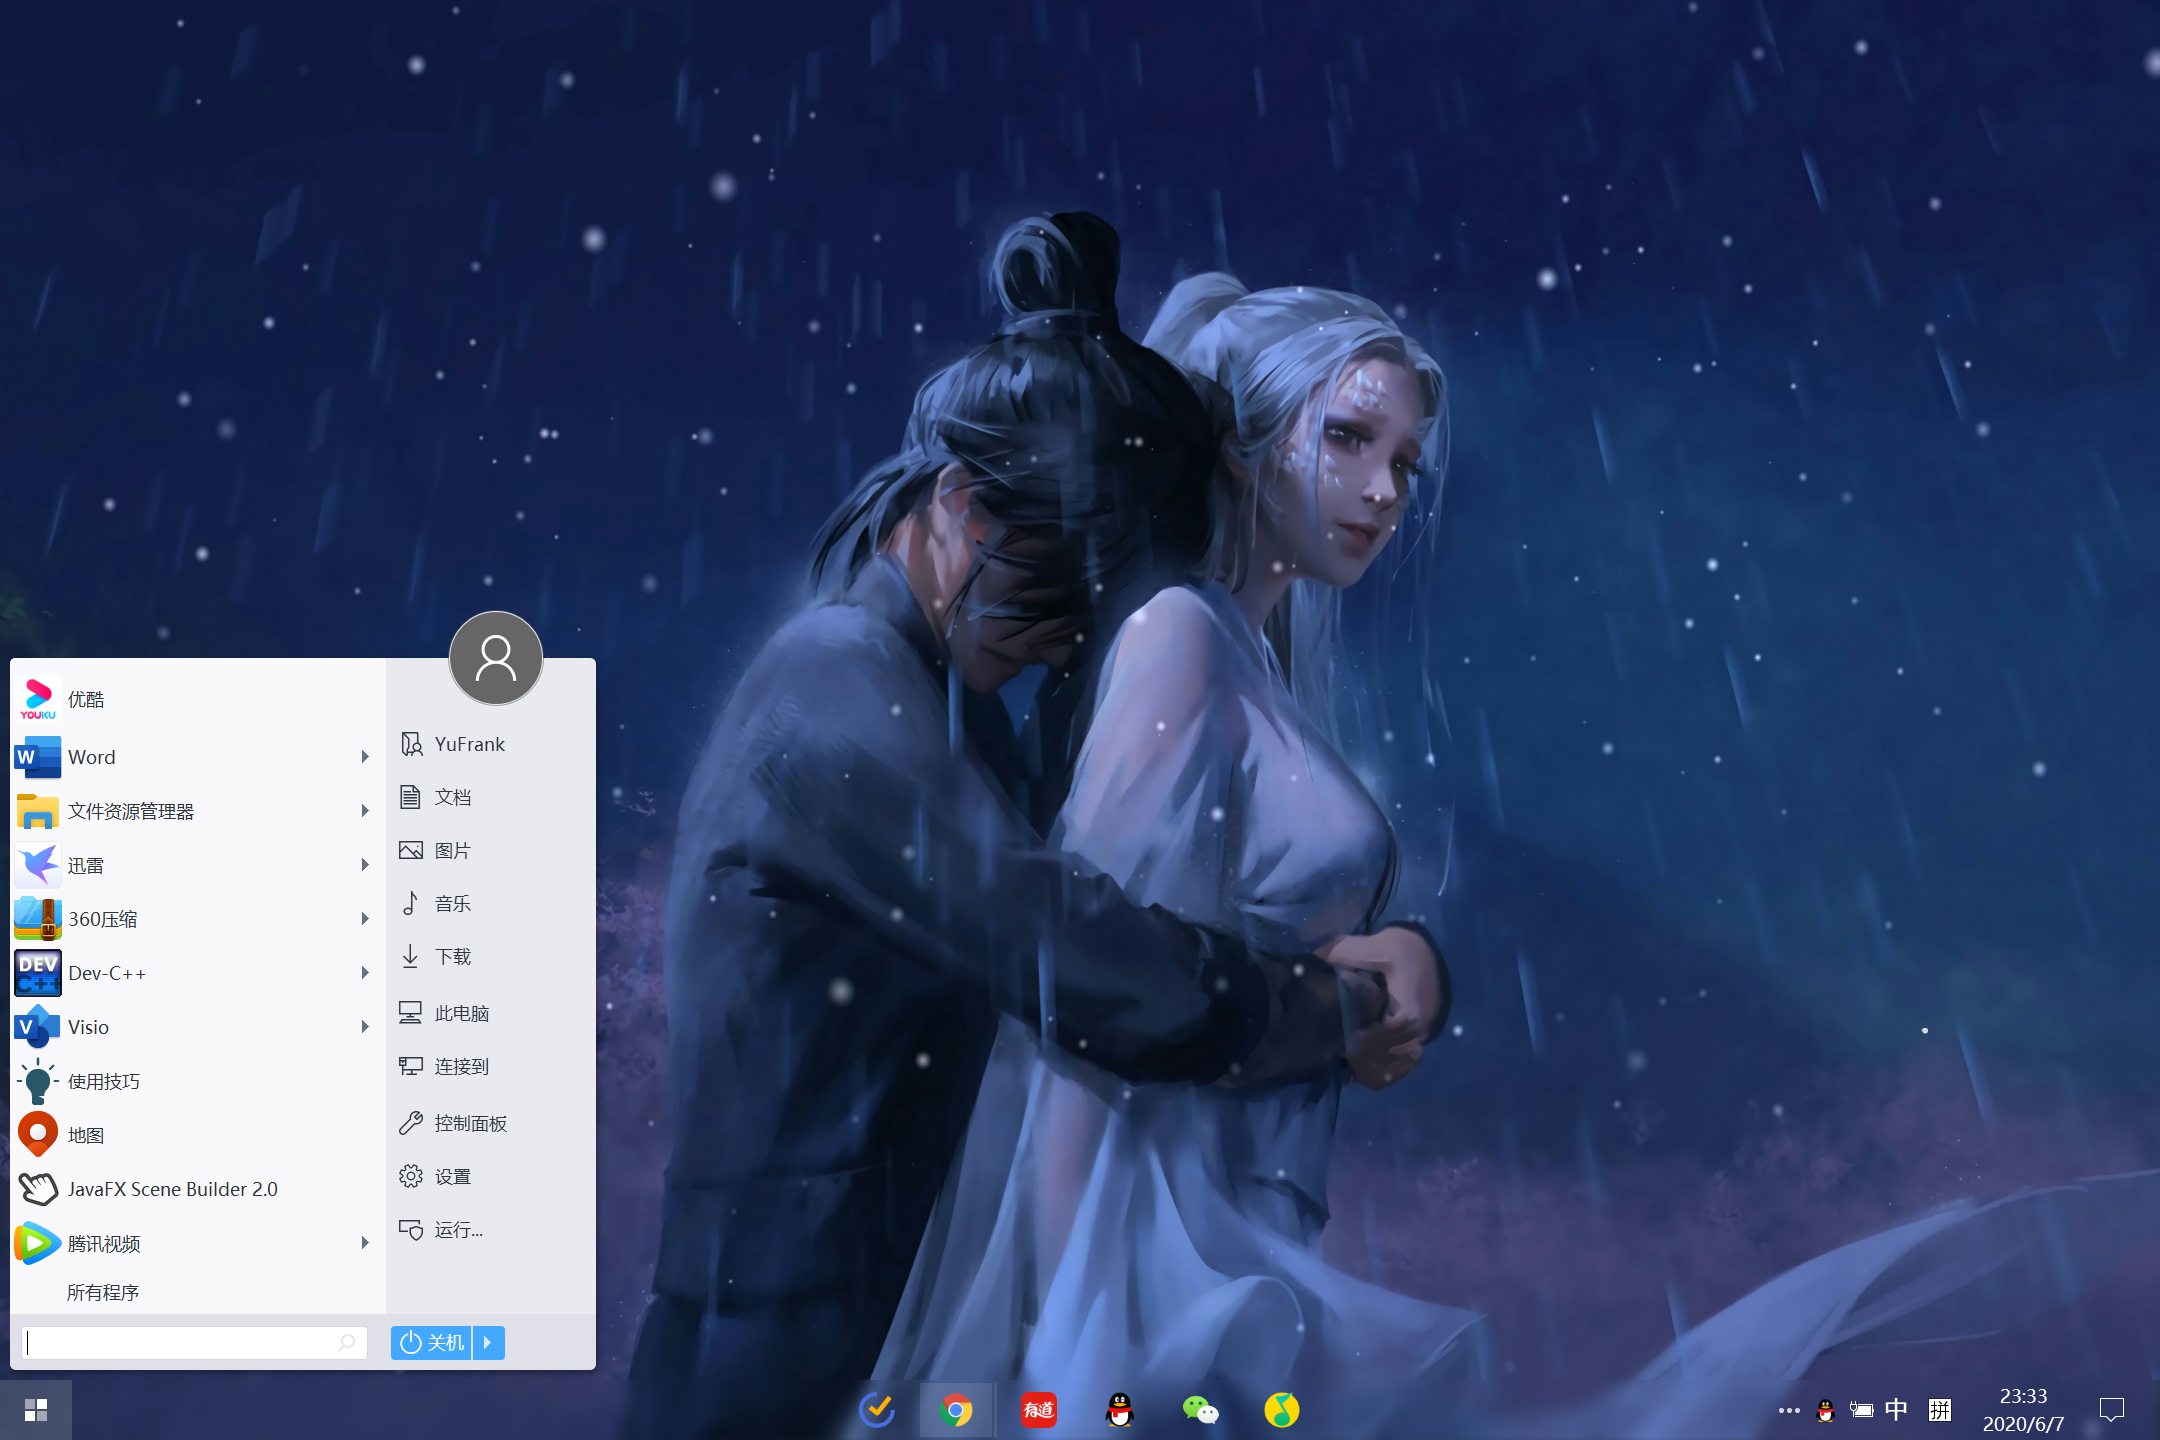Open QQ Music on the taskbar
The height and width of the screenshot is (1440, 2160).
tap(1281, 1410)
